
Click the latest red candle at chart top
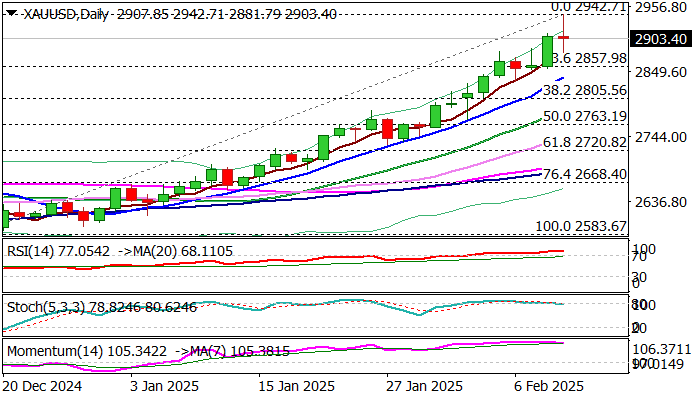point(562,37)
